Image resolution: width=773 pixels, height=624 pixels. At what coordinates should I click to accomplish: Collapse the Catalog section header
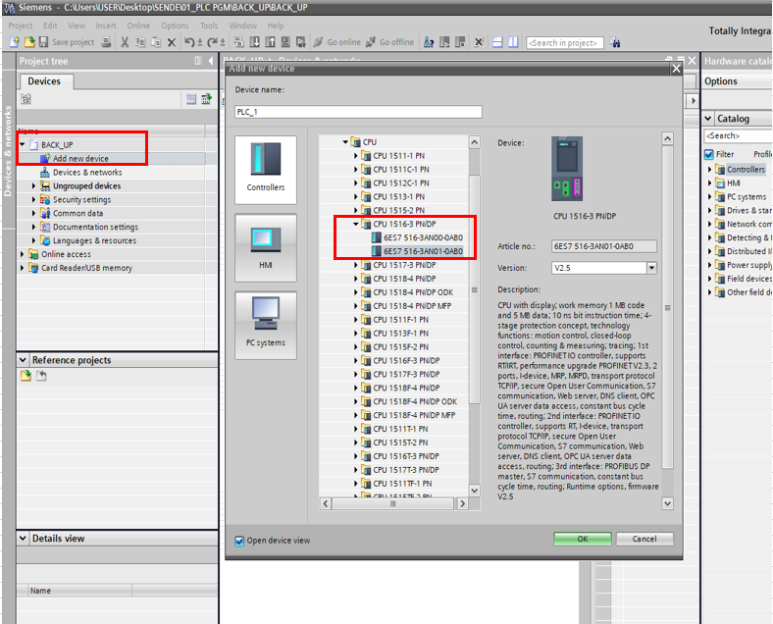click(x=708, y=118)
